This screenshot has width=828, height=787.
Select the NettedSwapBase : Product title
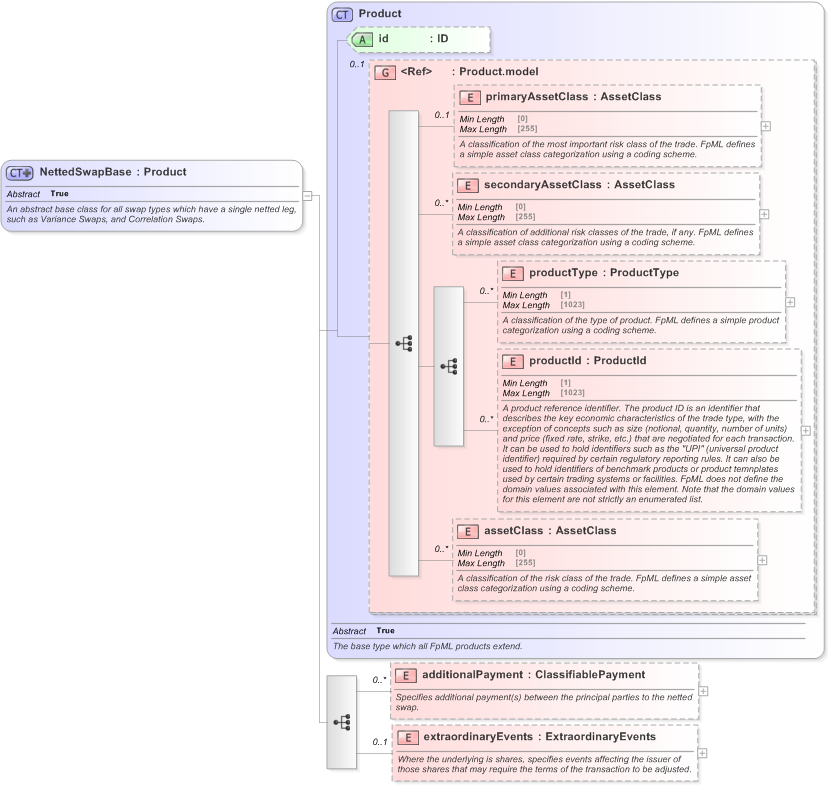pyautogui.click(x=113, y=172)
